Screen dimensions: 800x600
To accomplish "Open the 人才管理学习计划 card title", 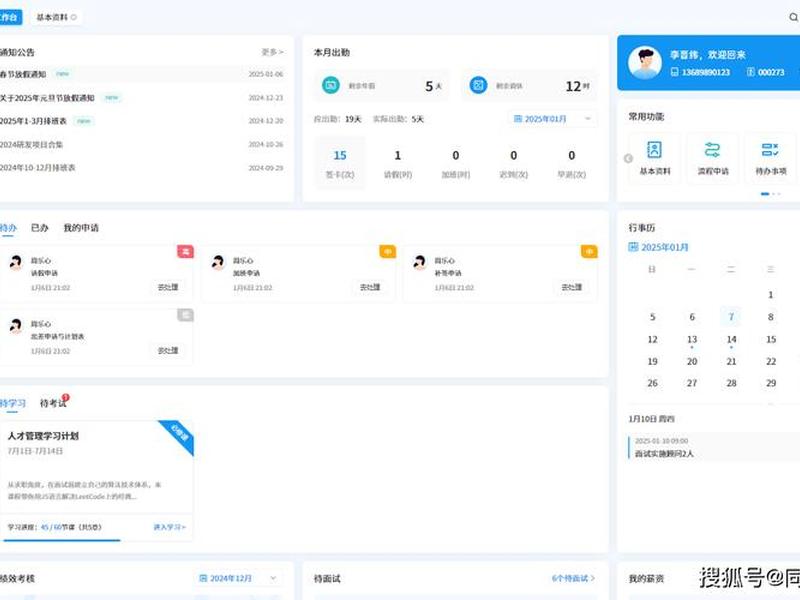I will pos(43,436).
